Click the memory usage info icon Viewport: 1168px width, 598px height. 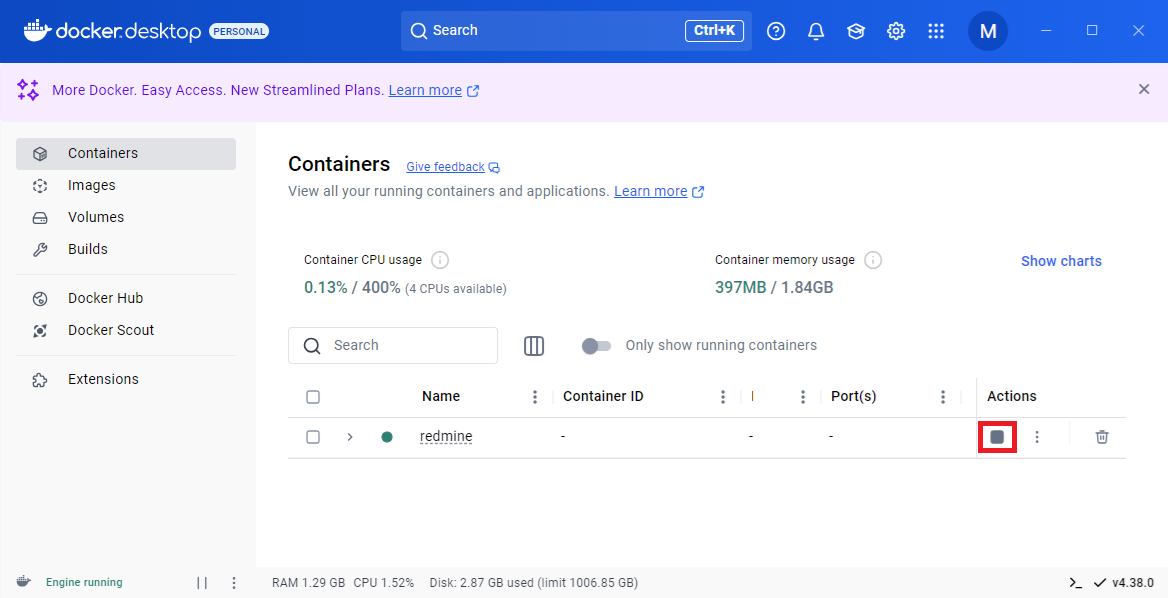coord(873,260)
